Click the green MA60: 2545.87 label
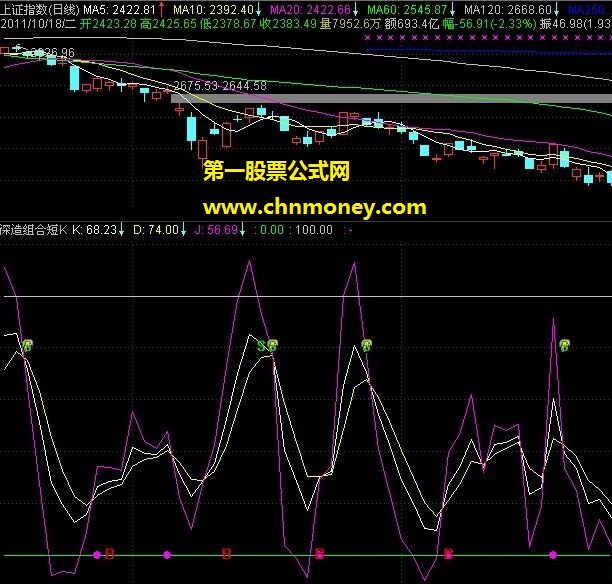This screenshot has width=612, height=584. click(407, 9)
